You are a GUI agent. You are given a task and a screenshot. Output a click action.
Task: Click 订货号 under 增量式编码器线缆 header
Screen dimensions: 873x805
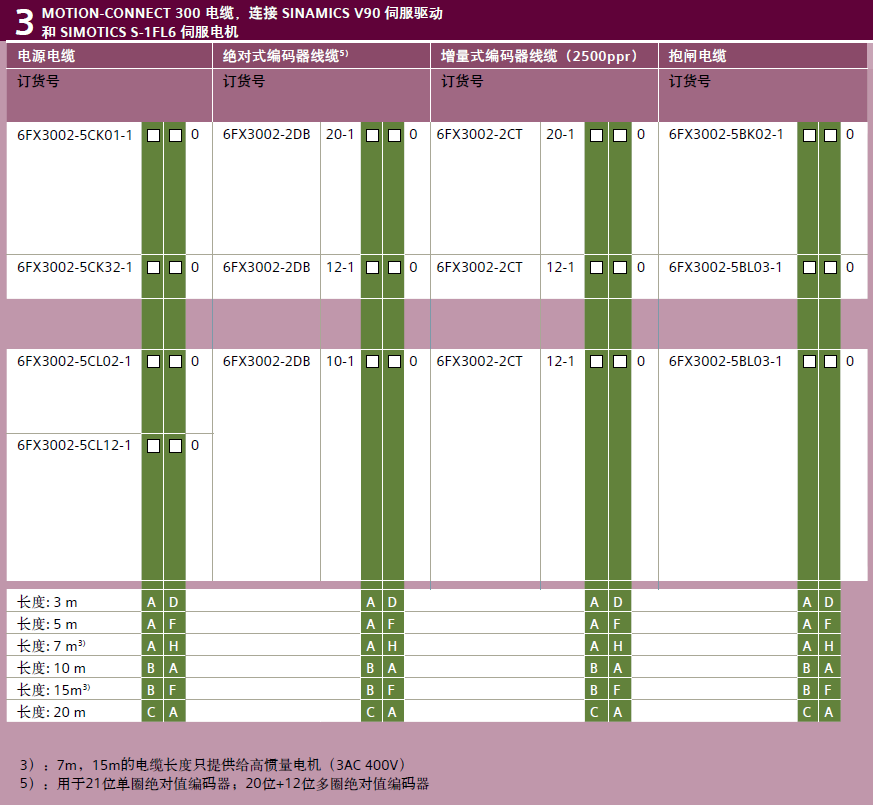[x=462, y=81]
